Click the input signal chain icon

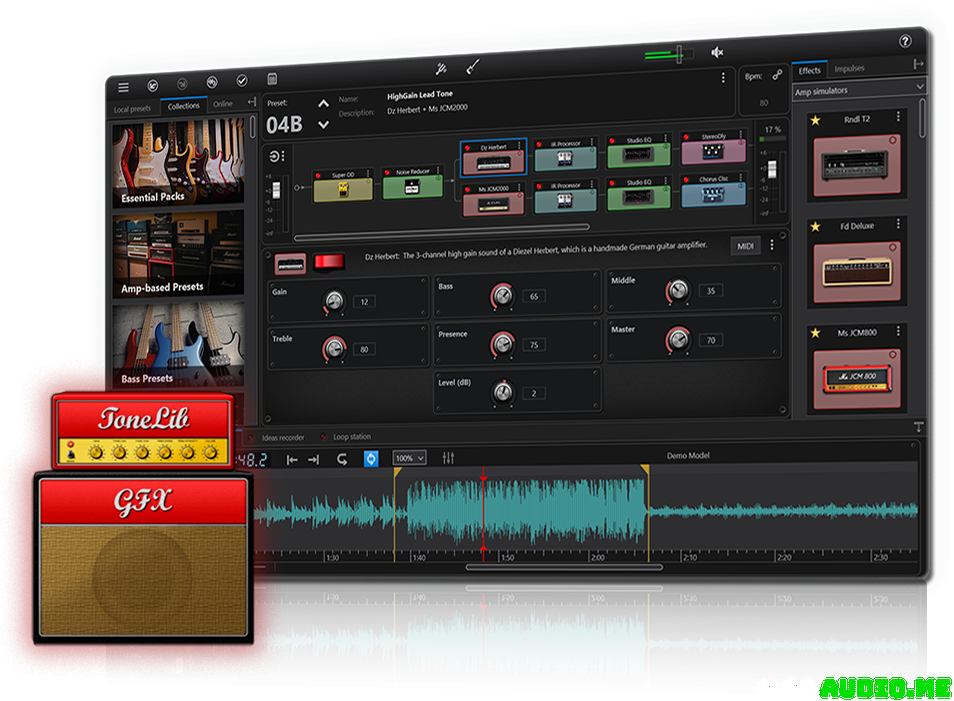tap(274, 156)
